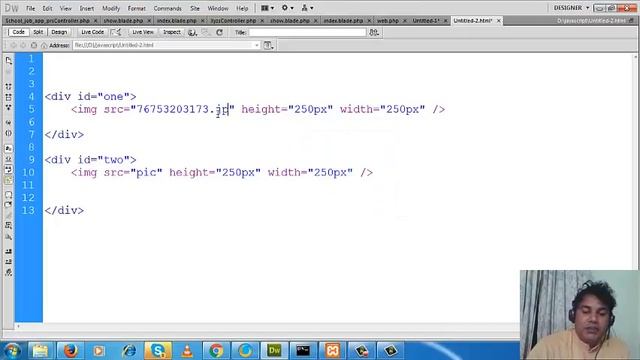Click the Collapse Selection icon
The image size is (640, 360).
pyautogui.click(x=9, y=97)
